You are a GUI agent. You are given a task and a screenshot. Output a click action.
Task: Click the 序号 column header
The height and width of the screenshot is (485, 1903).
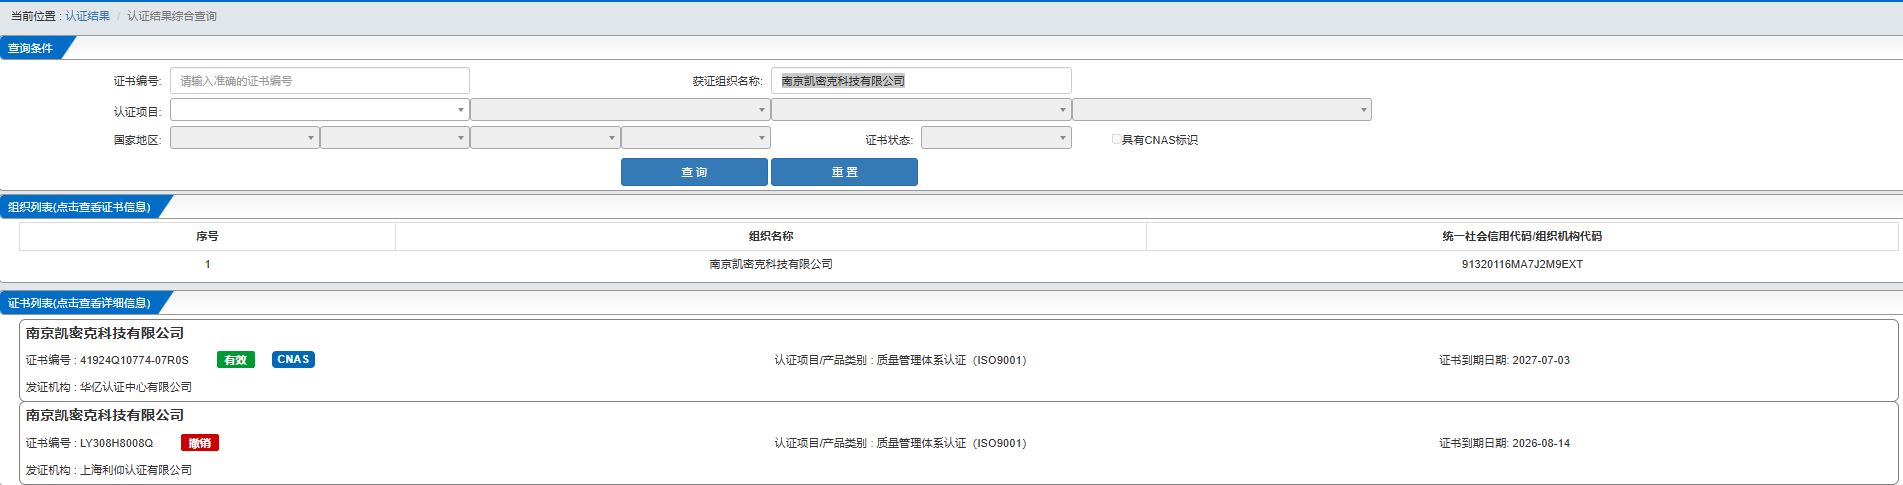coord(207,237)
